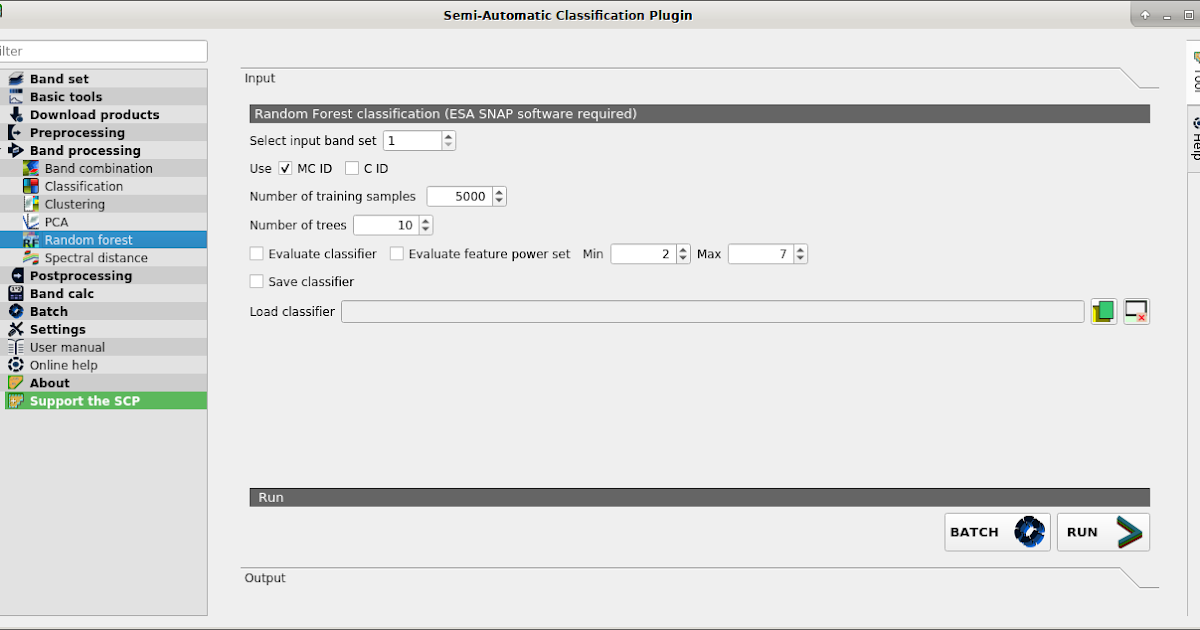Enable the Save classifier option

(x=256, y=281)
